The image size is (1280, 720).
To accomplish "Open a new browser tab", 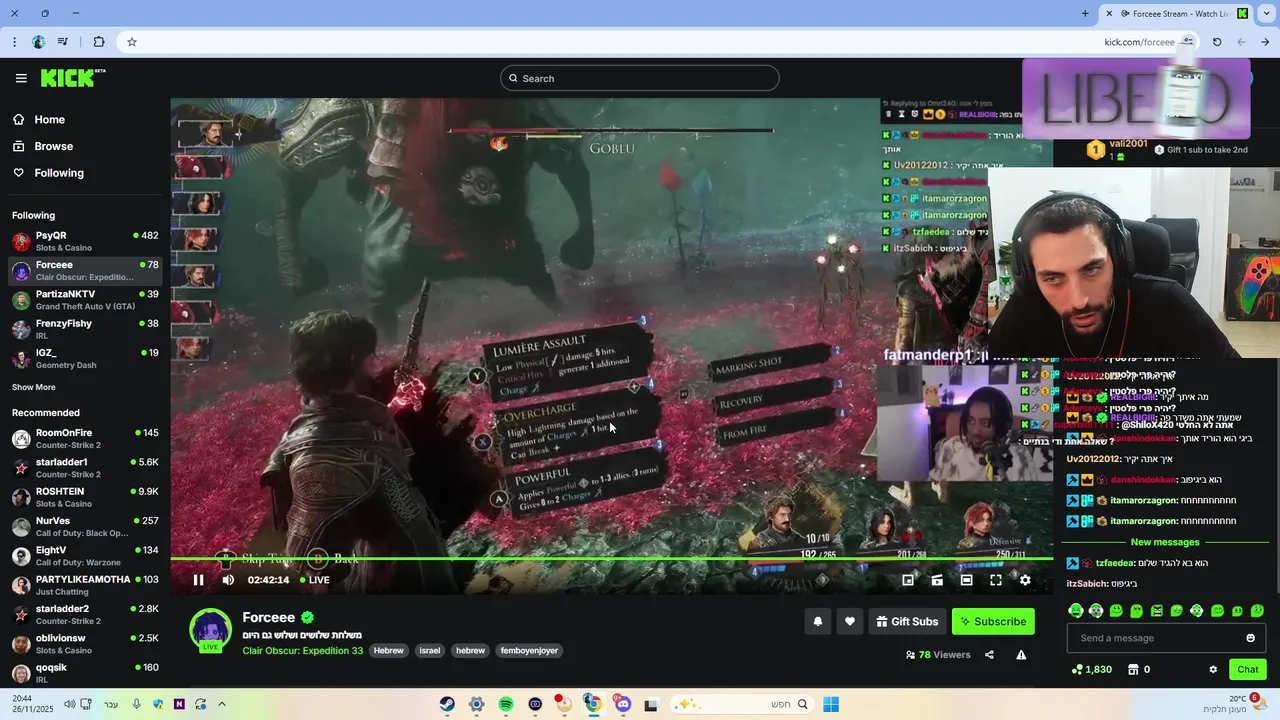I will [1085, 13].
